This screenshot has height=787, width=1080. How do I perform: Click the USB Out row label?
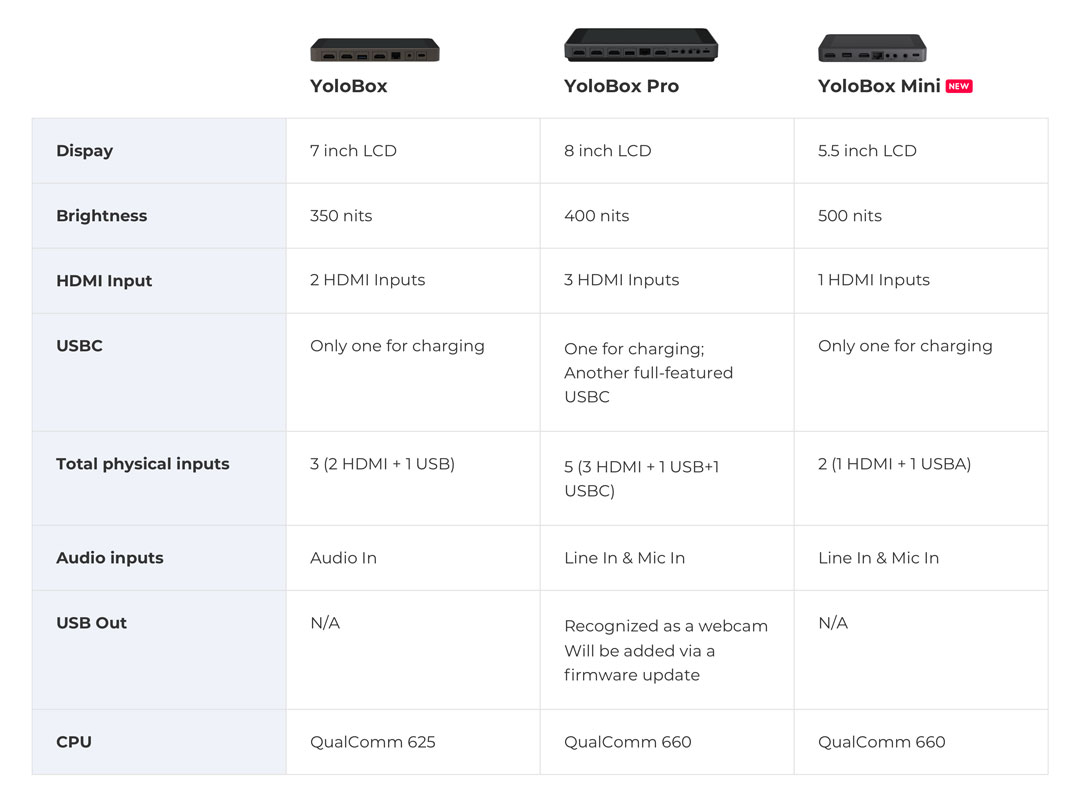92,623
